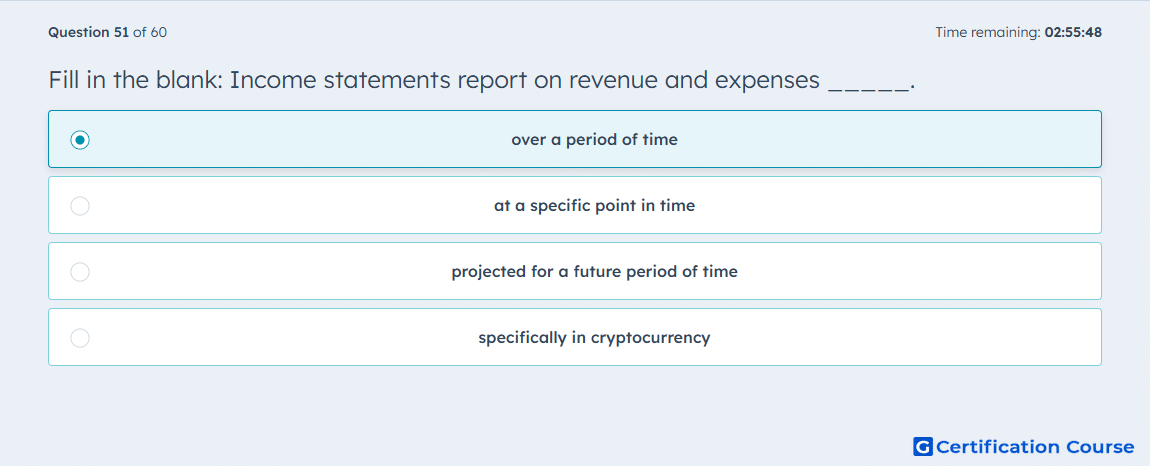Click the 'at a specific point in time' answer text
Viewport: 1150px width, 466px height.
click(x=594, y=206)
